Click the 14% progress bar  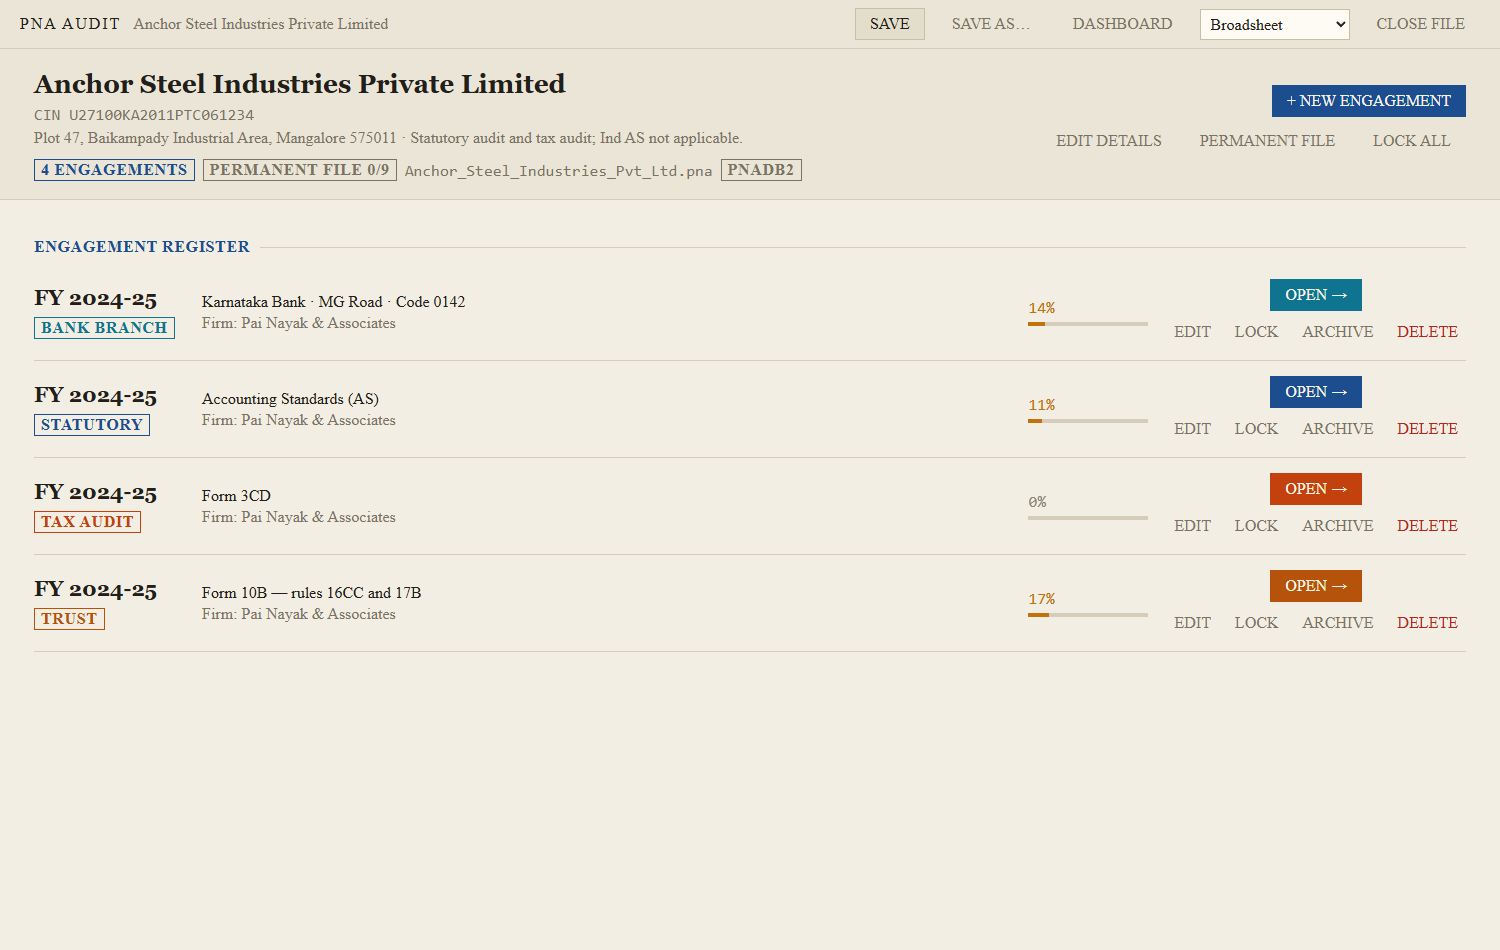click(x=1088, y=324)
